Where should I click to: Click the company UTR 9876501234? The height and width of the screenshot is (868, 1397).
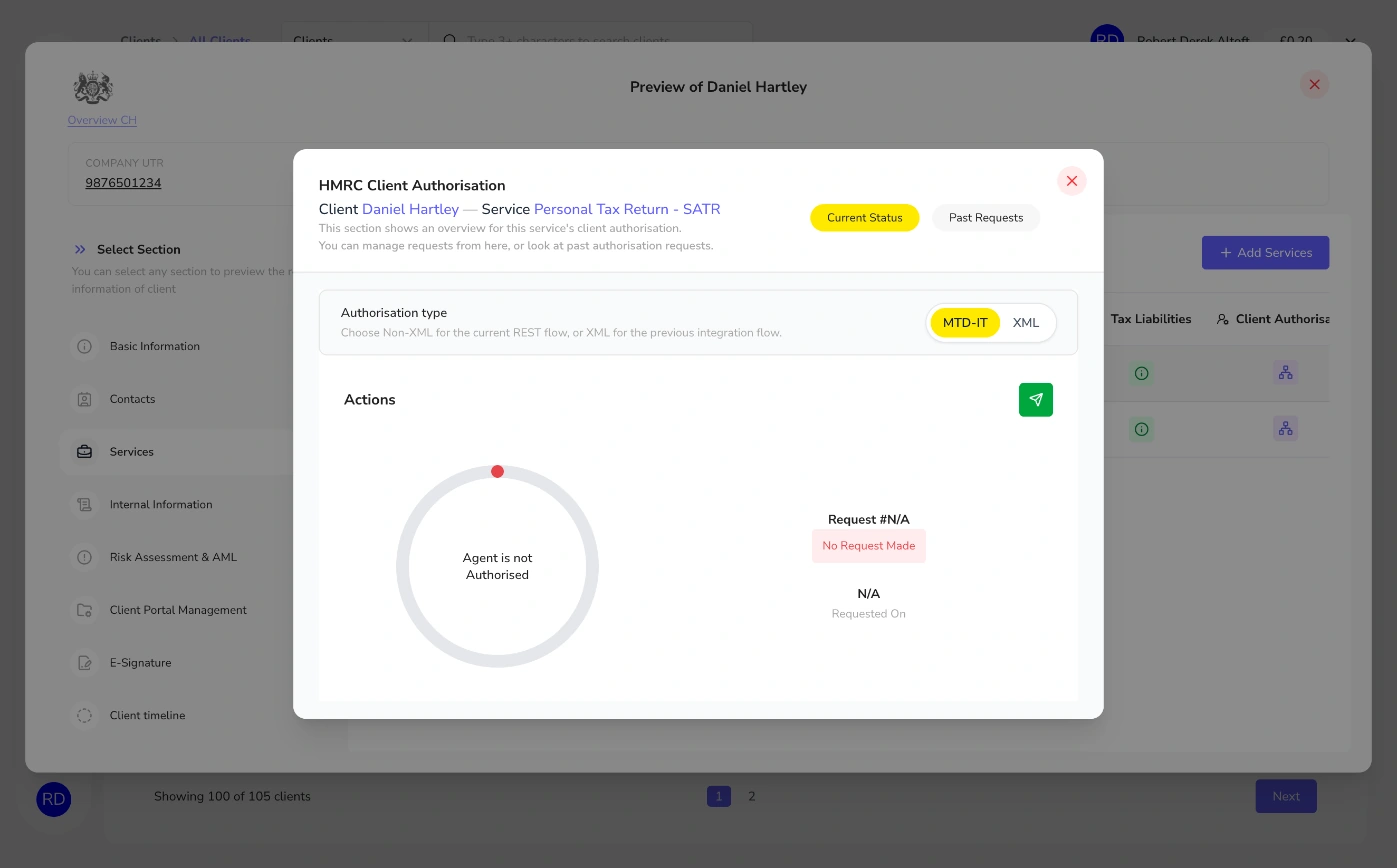click(x=123, y=183)
